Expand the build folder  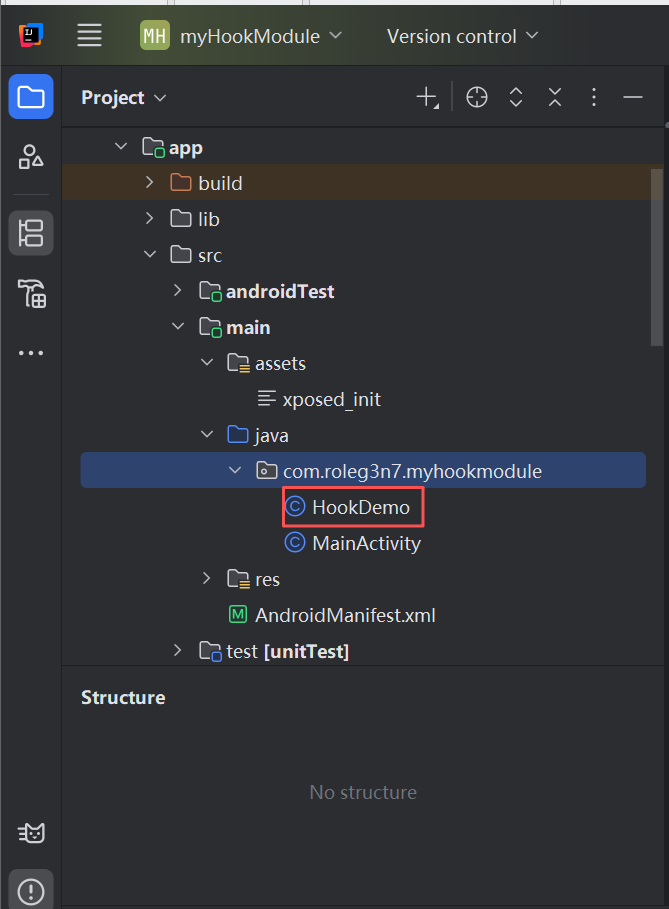pyautogui.click(x=149, y=183)
